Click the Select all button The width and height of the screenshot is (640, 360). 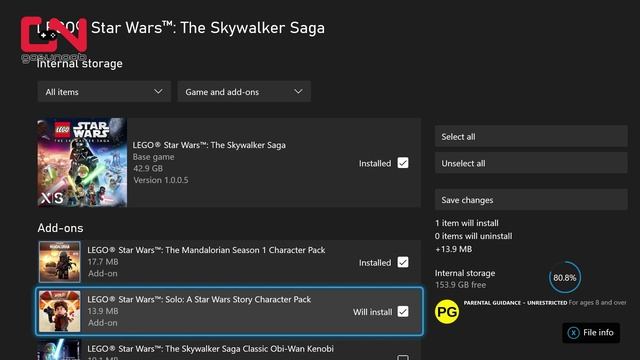coord(531,137)
